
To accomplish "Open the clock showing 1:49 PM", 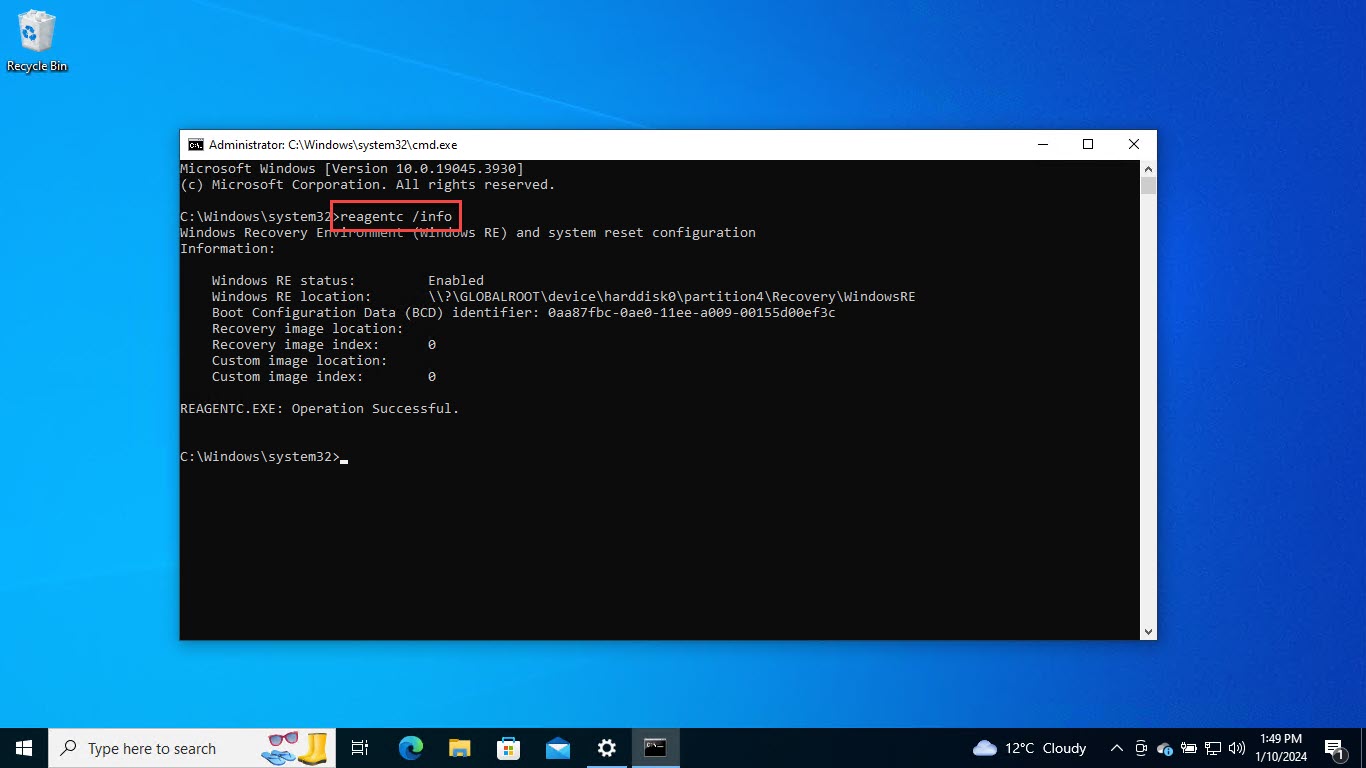I will click(1280, 748).
